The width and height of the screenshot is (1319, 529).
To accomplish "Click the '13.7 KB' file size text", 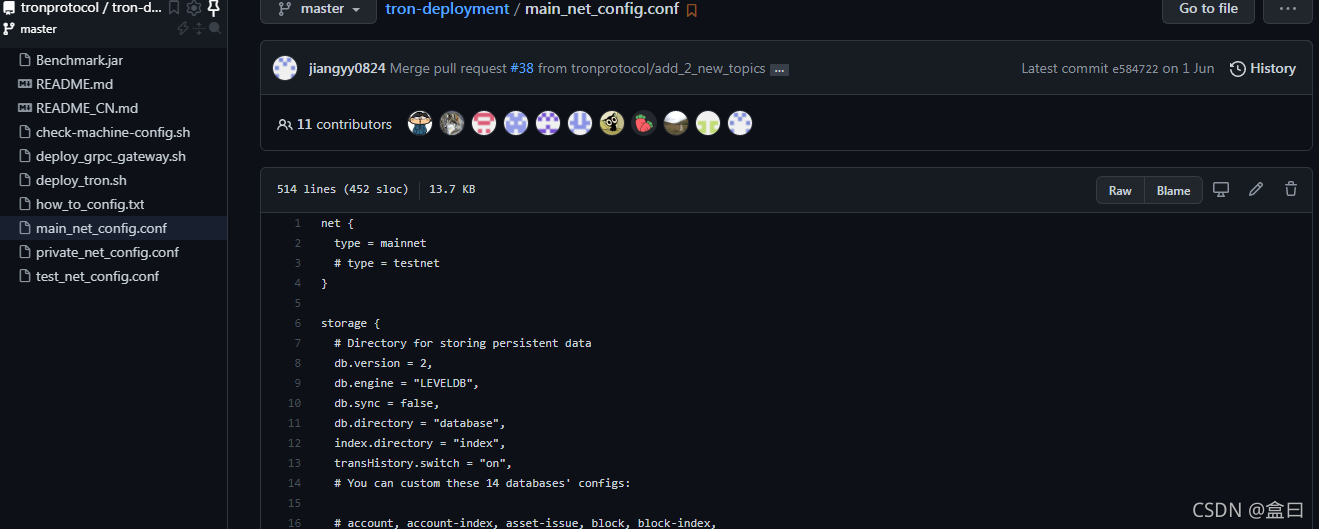I will (452, 189).
